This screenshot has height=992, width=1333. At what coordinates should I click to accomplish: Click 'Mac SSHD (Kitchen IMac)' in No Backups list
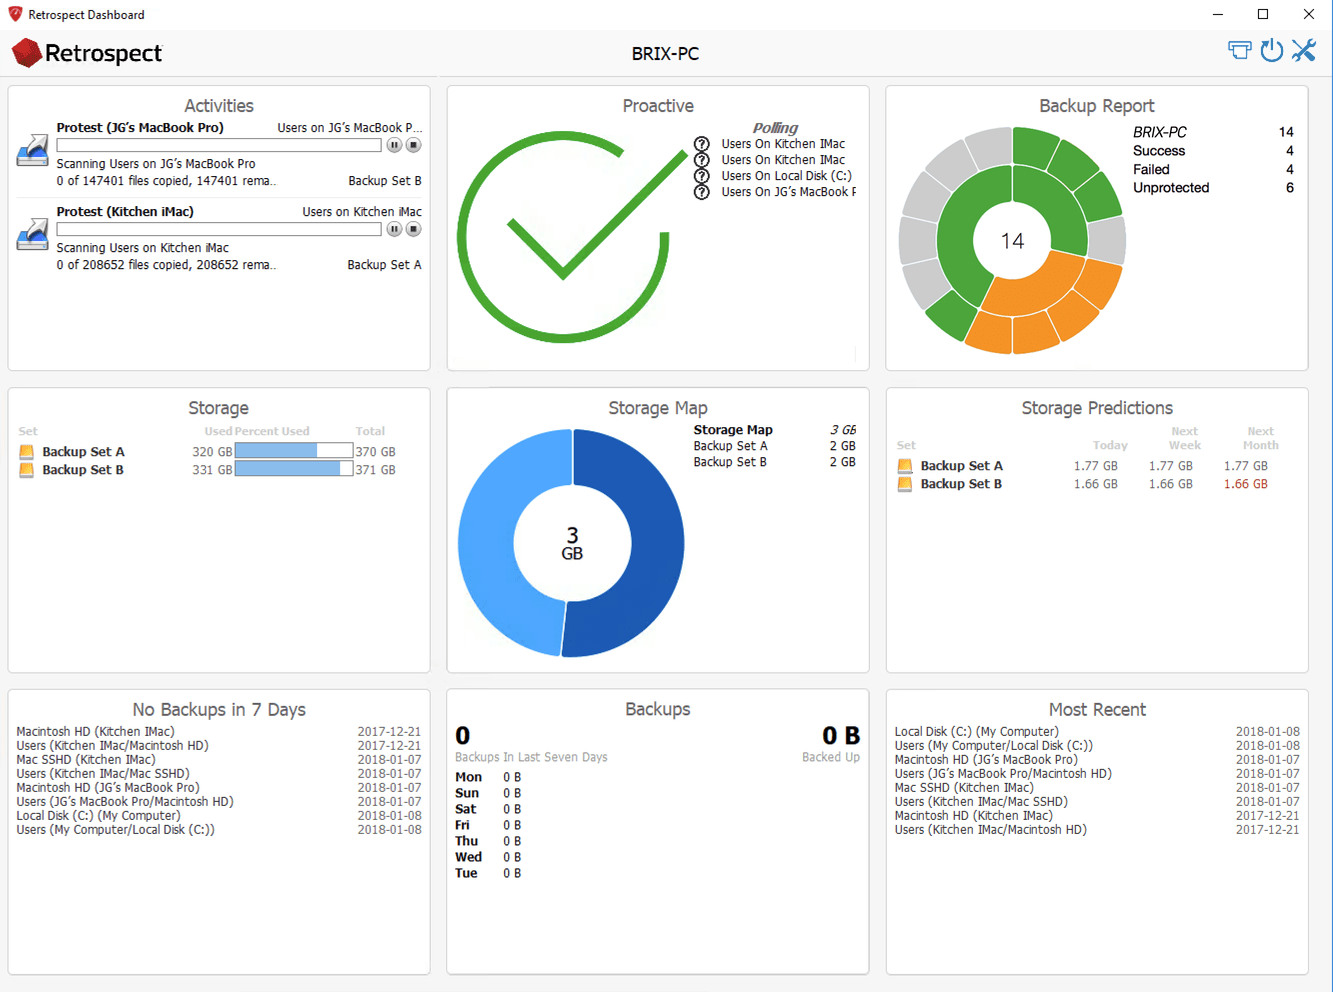tap(86, 760)
